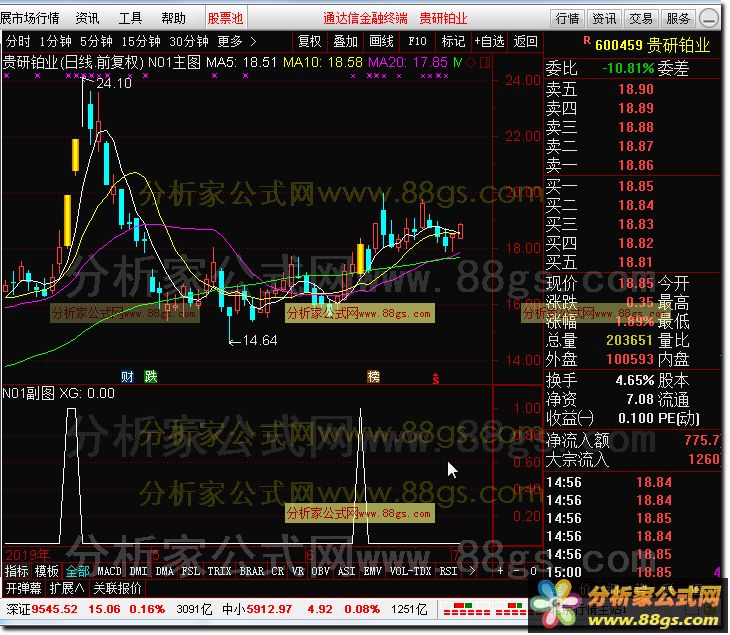Image resolution: width=730 pixels, height=635 pixels.
Task: Open the 画线 drawing tool
Action: point(381,41)
